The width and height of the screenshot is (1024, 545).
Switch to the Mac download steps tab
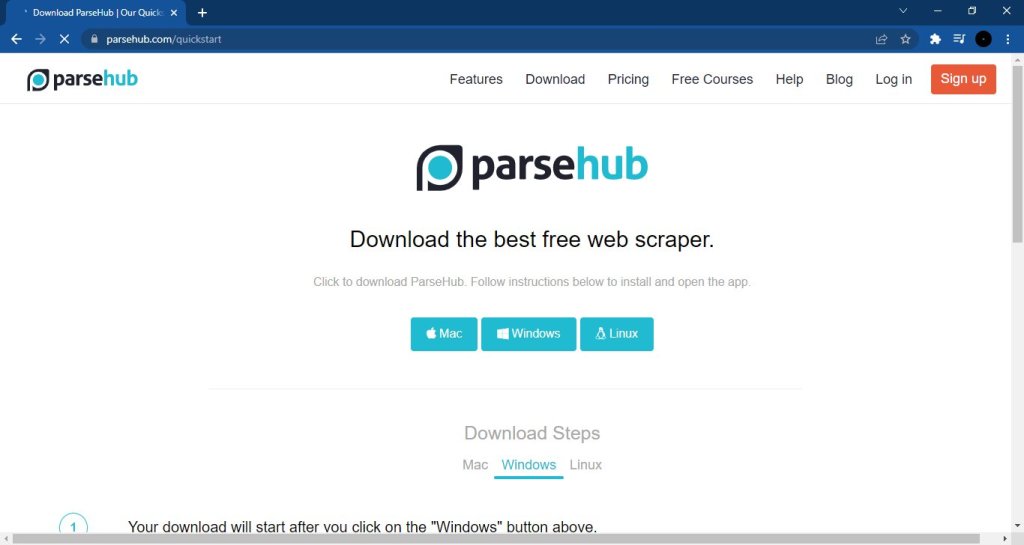475,465
